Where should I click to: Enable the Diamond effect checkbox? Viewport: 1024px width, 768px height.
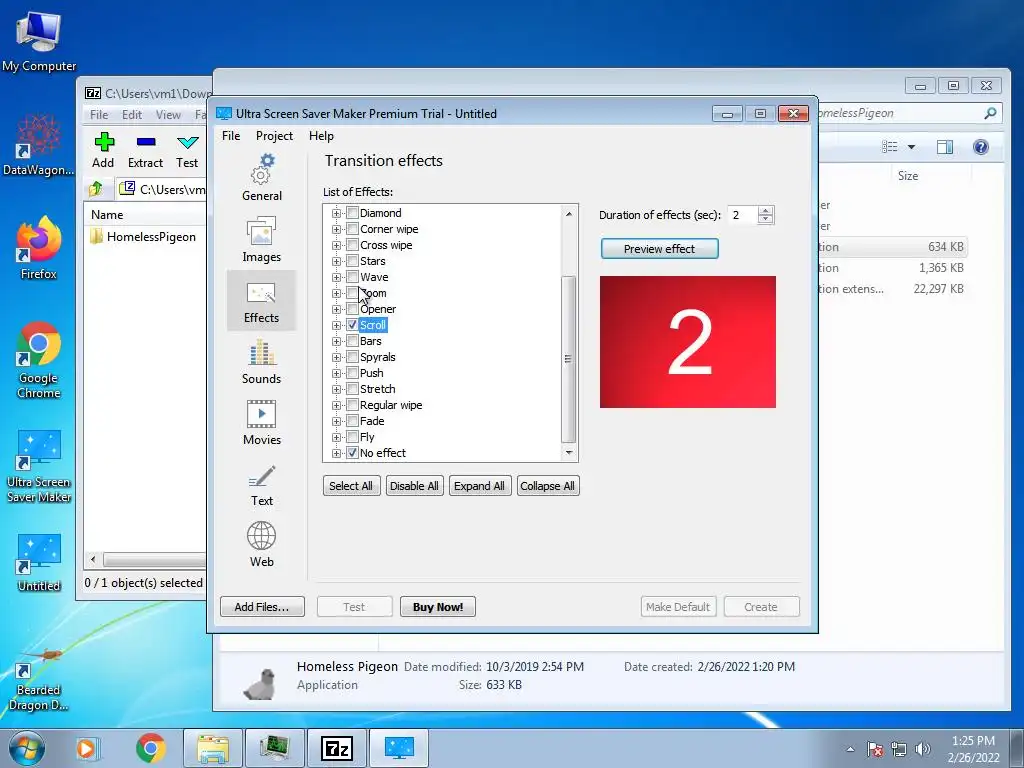[x=353, y=213]
